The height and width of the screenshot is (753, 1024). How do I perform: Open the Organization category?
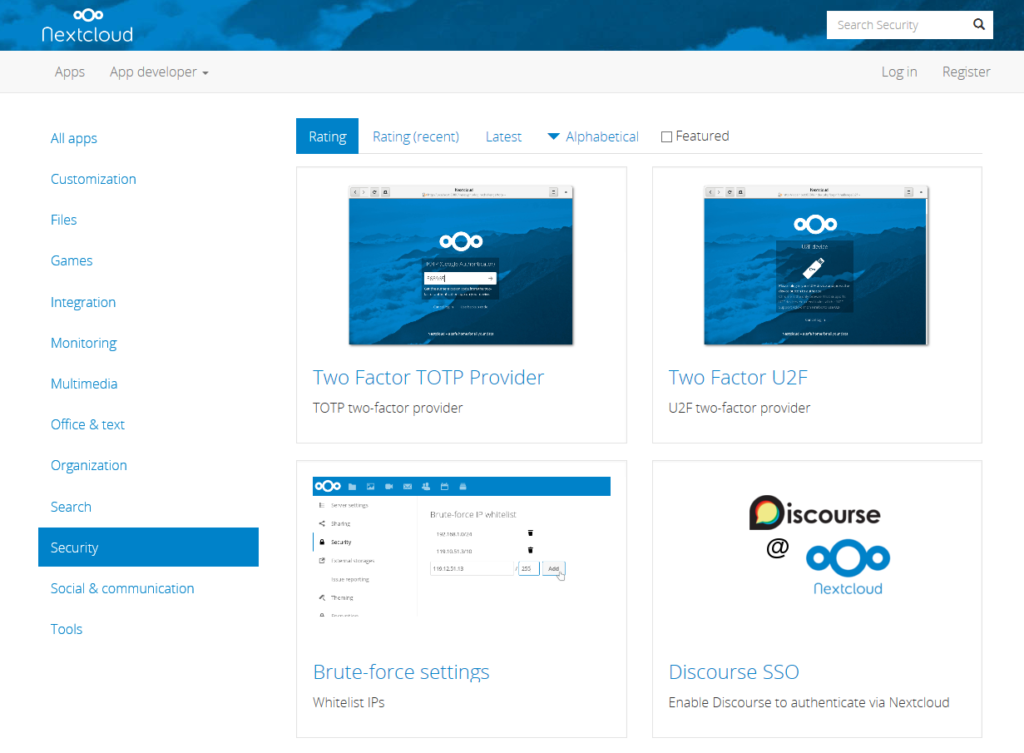click(89, 466)
